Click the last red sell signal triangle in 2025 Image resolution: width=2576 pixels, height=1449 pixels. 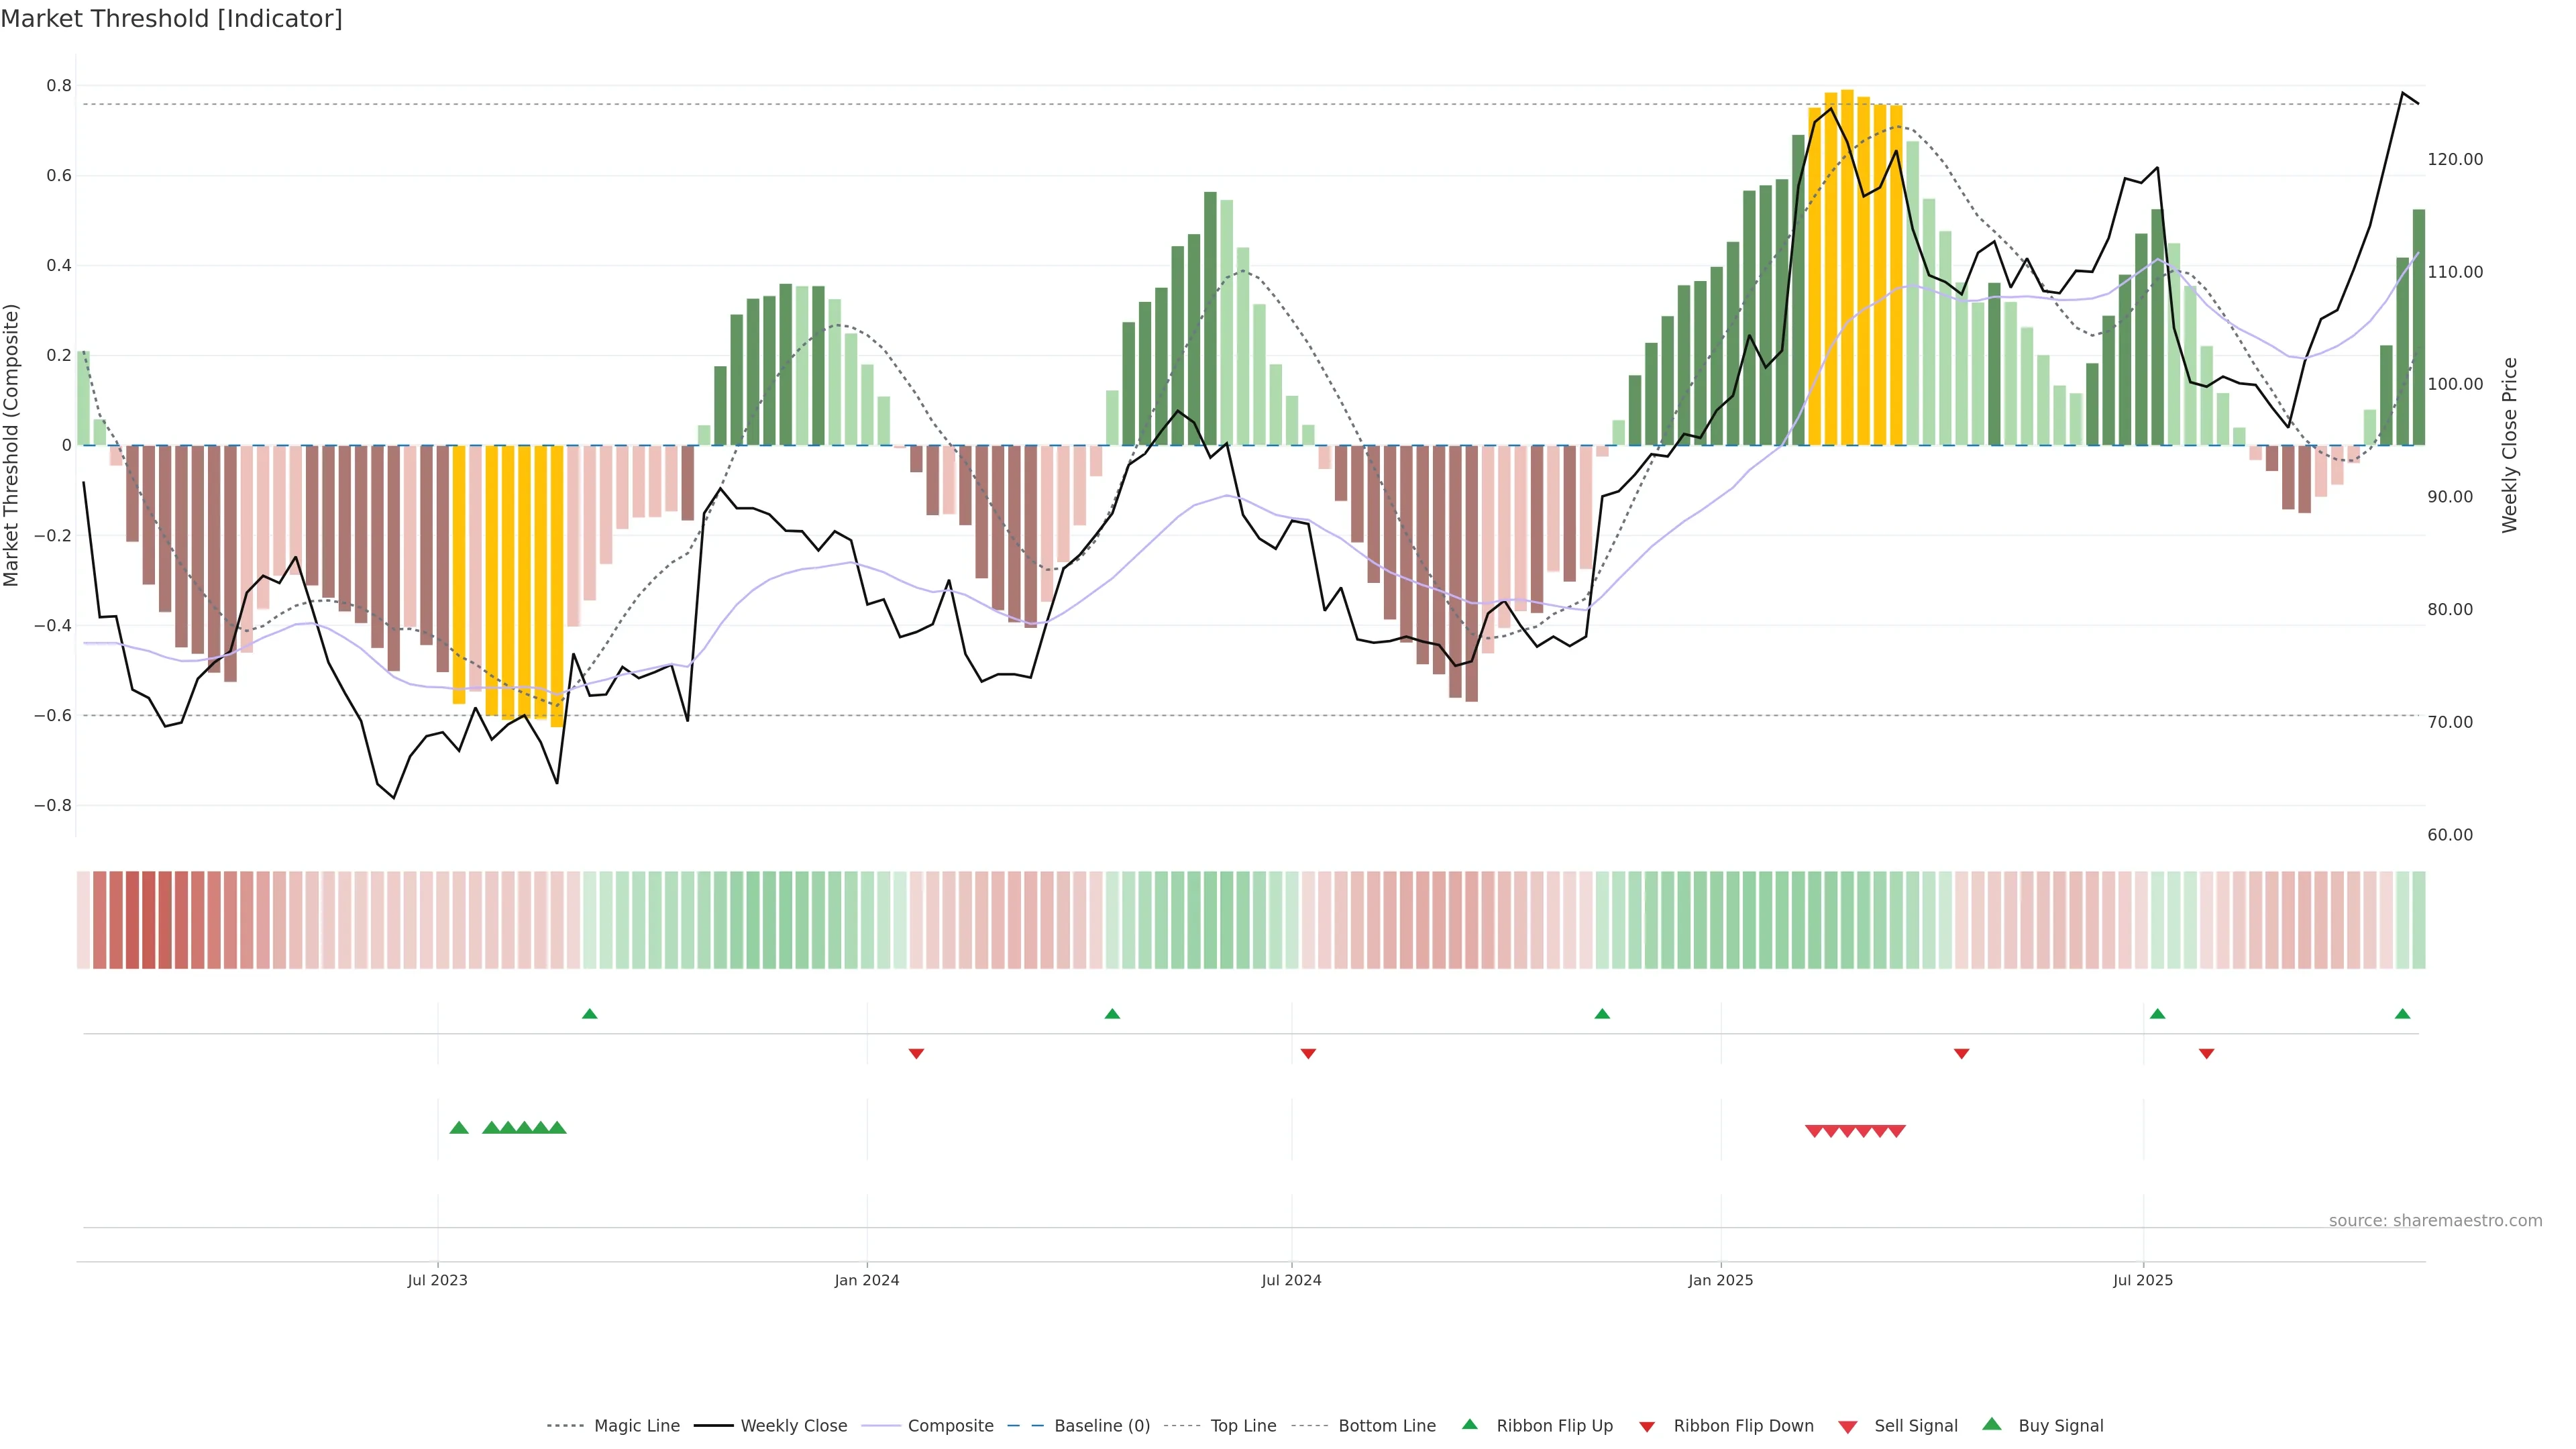(1896, 1131)
